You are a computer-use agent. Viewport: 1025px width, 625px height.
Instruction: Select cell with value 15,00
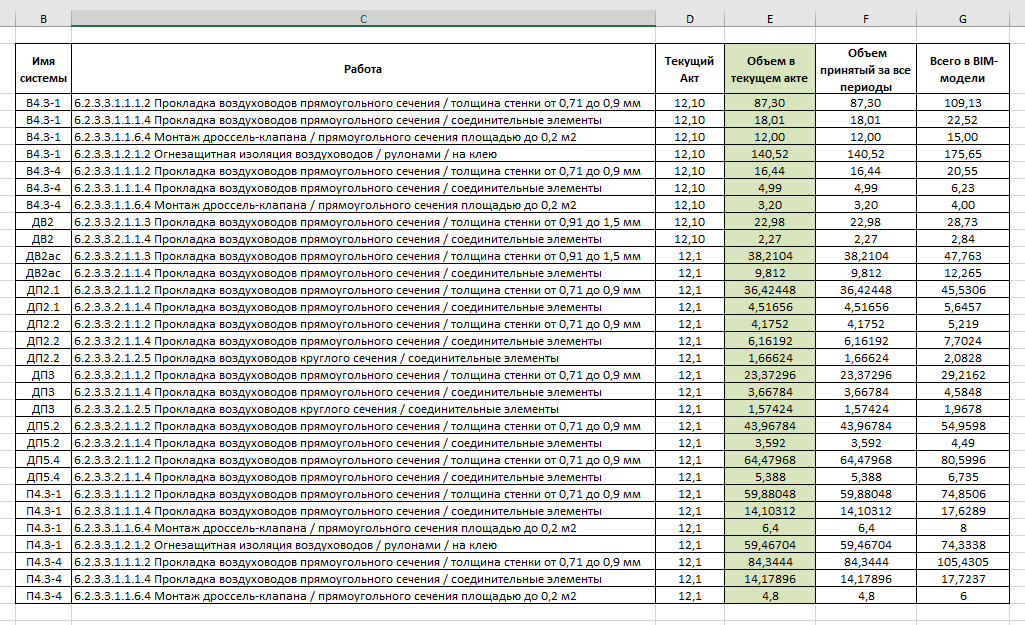tap(963, 137)
